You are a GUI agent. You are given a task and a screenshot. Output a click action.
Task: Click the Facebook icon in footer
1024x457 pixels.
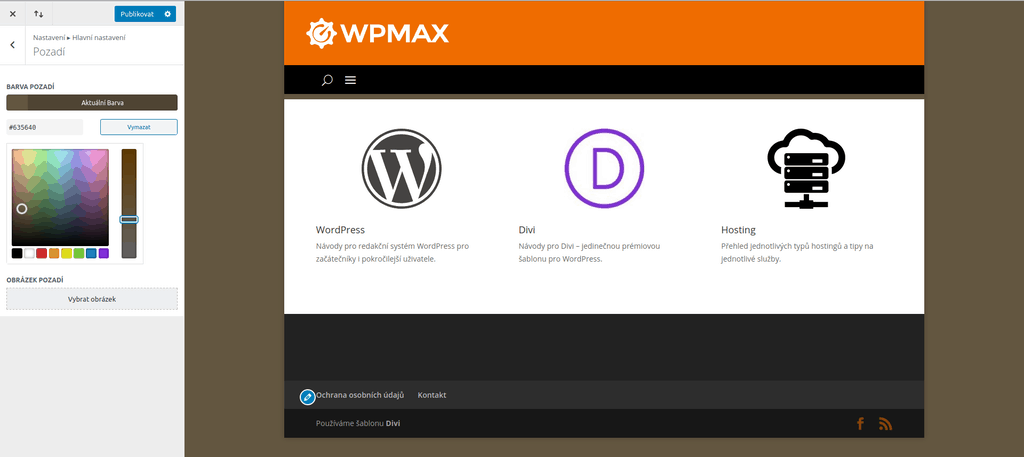pos(861,424)
